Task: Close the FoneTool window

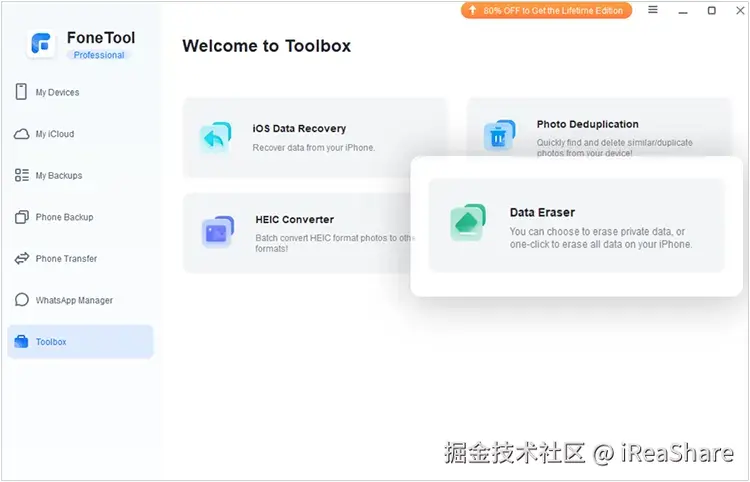Action: click(740, 10)
